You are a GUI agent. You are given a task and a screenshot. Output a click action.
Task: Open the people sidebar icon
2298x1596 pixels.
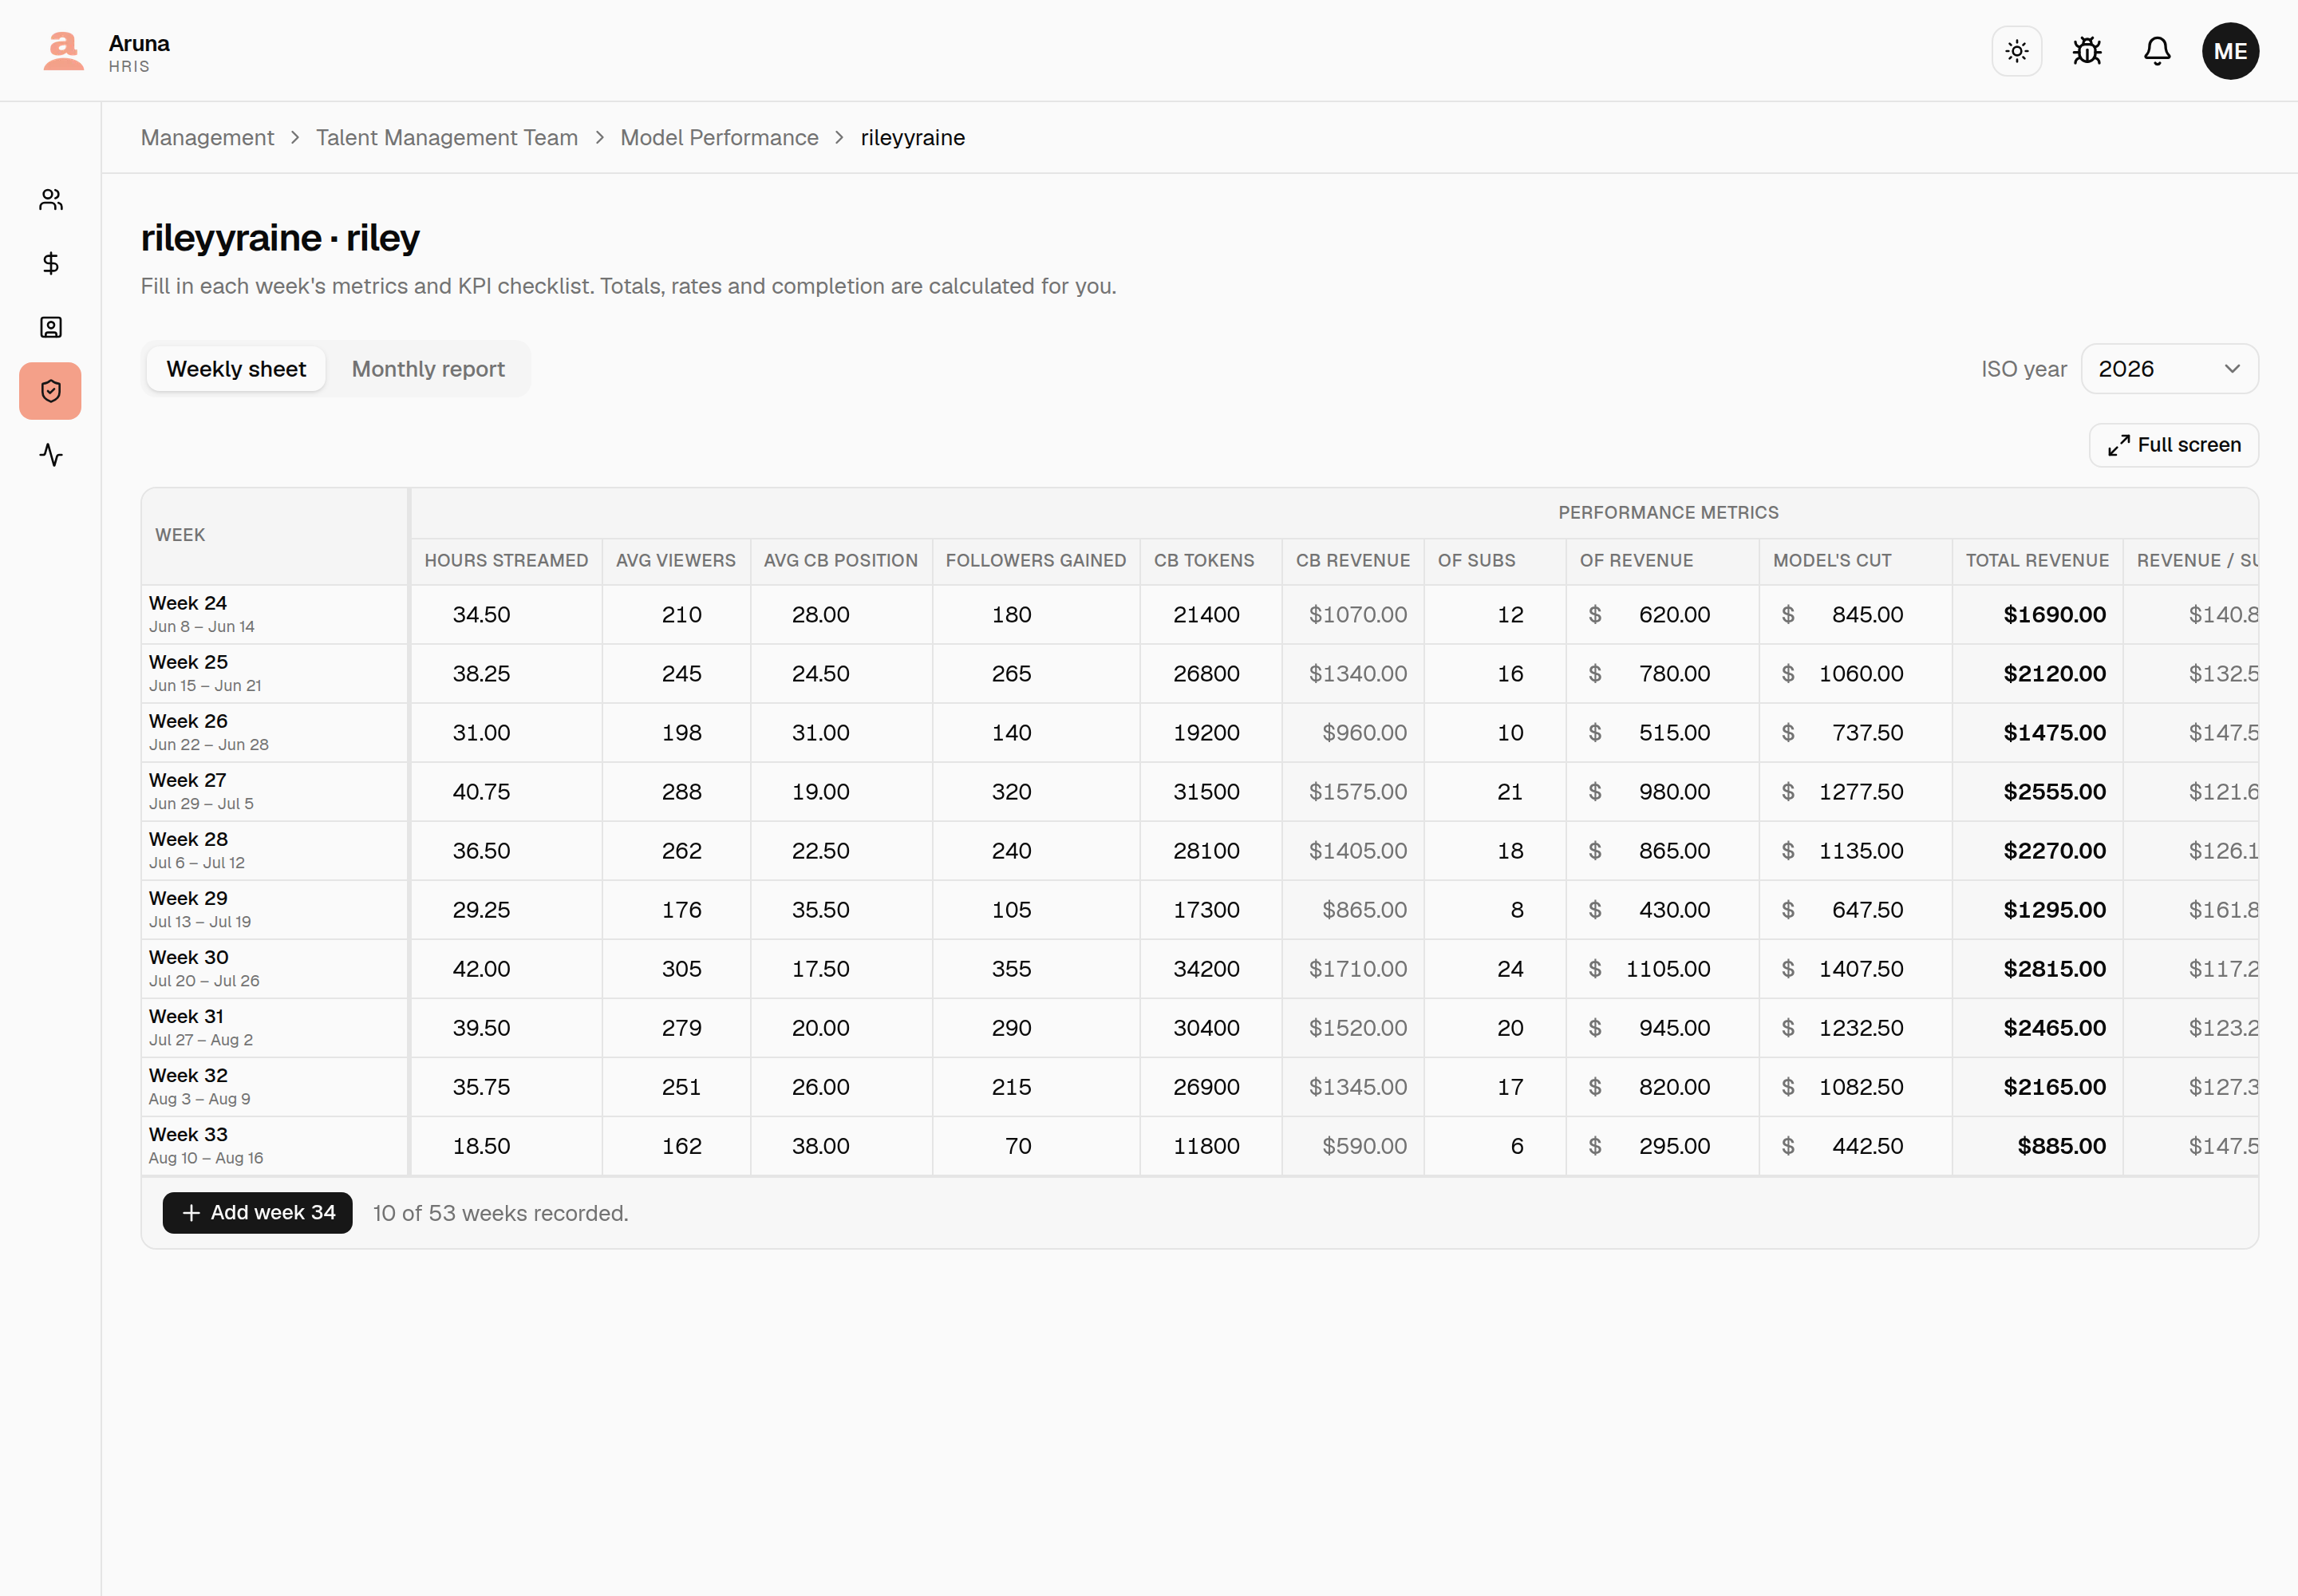tap(51, 199)
